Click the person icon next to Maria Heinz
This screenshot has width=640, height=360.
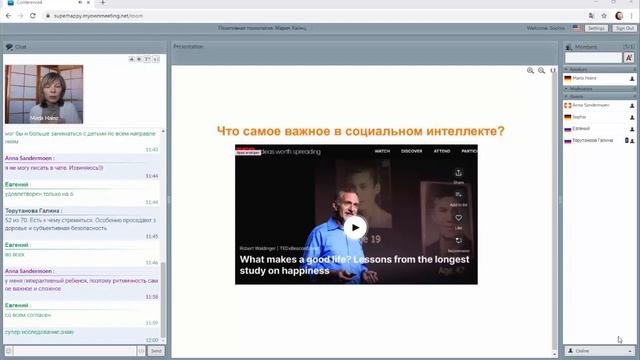point(632,78)
